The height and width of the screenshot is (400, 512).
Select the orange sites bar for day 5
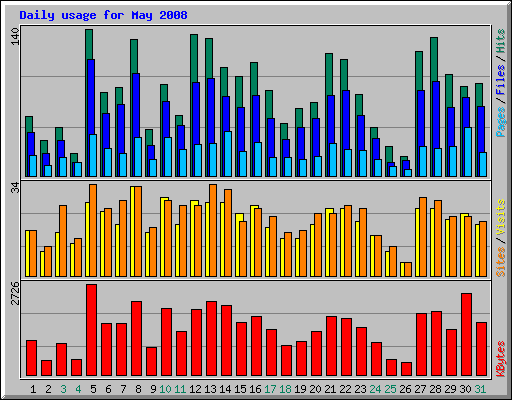point(93,230)
